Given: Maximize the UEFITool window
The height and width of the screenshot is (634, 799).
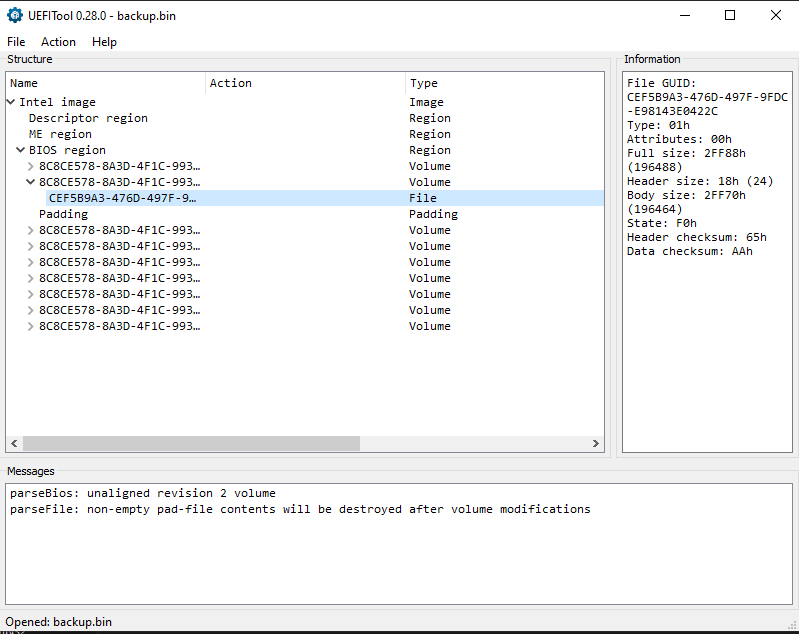Looking at the screenshot, I should click(730, 15).
